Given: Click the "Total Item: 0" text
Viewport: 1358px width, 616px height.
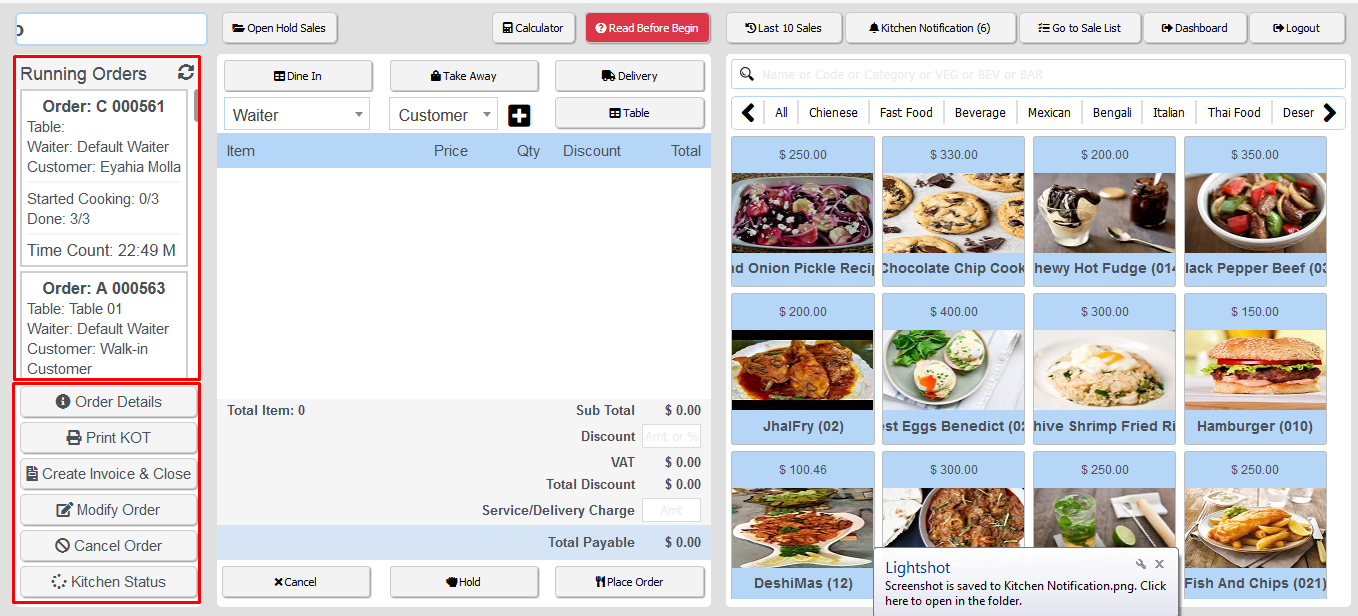Looking at the screenshot, I should pos(266,410).
